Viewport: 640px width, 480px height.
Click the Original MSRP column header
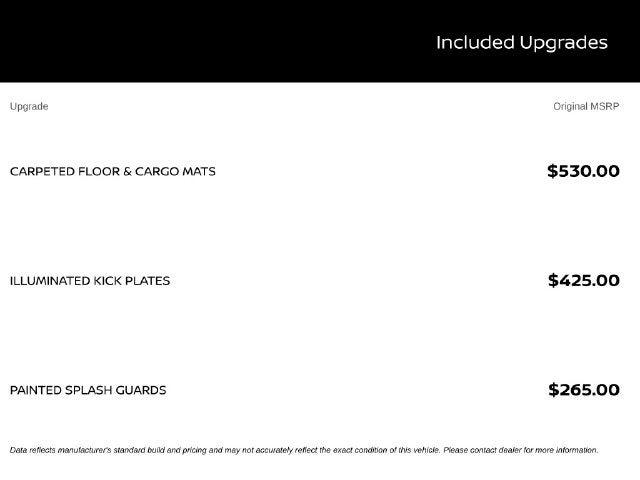586,106
